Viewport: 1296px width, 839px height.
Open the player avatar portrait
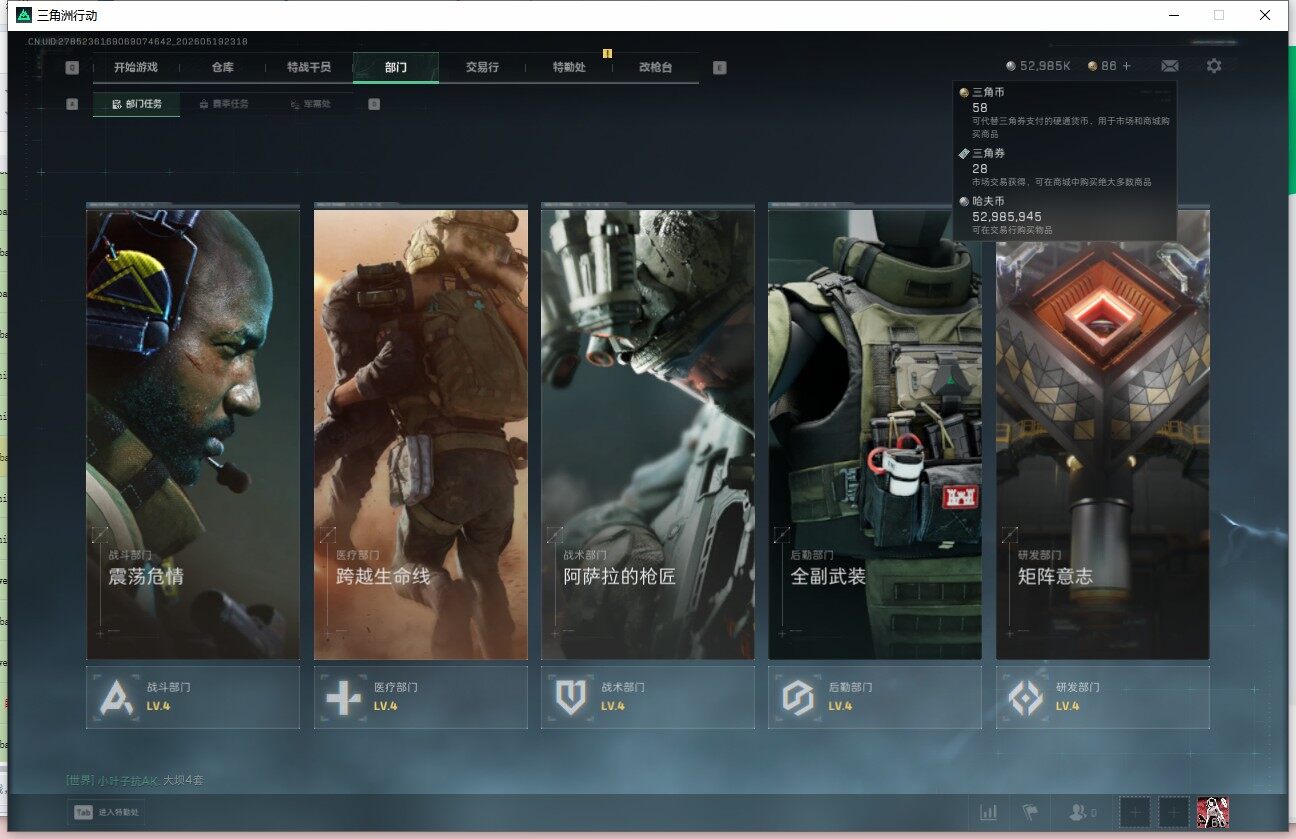(1213, 813)
